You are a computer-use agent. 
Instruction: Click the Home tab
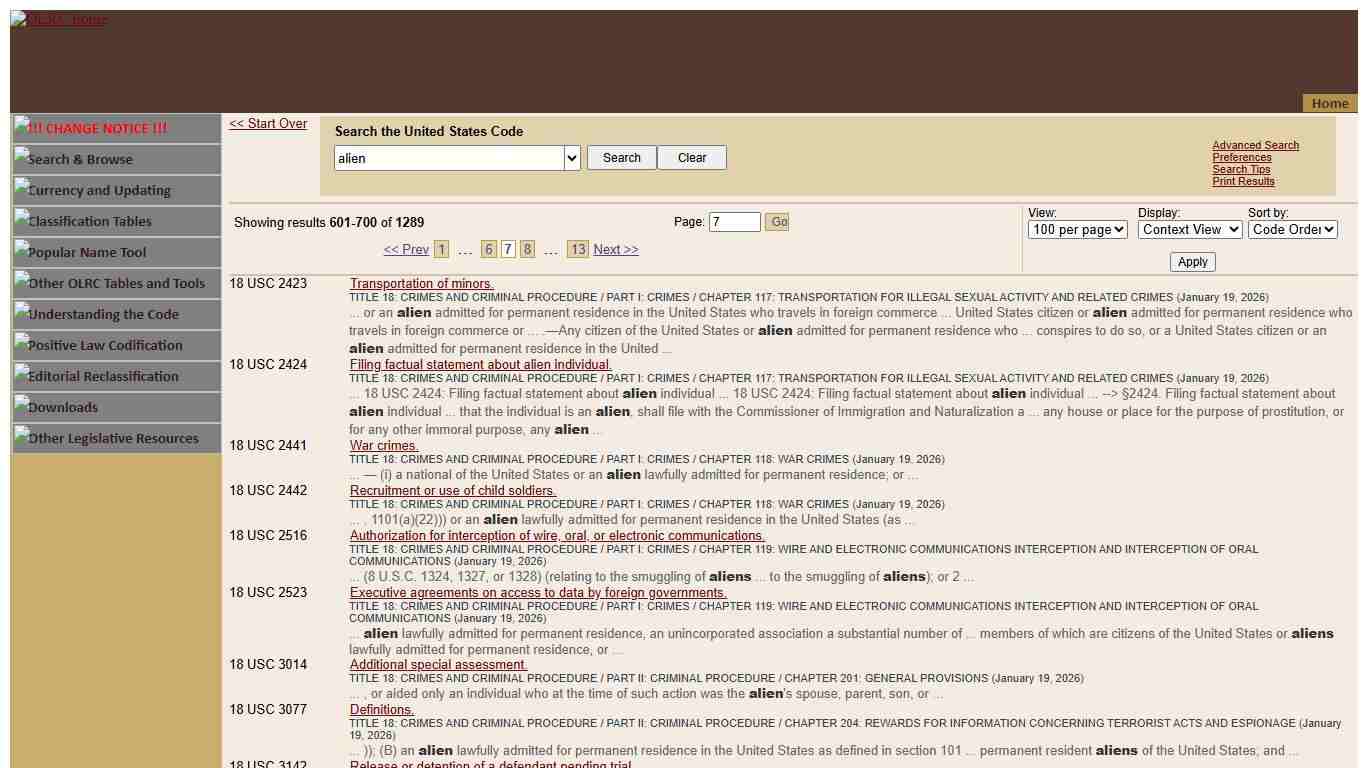(x=1329, y=103)
